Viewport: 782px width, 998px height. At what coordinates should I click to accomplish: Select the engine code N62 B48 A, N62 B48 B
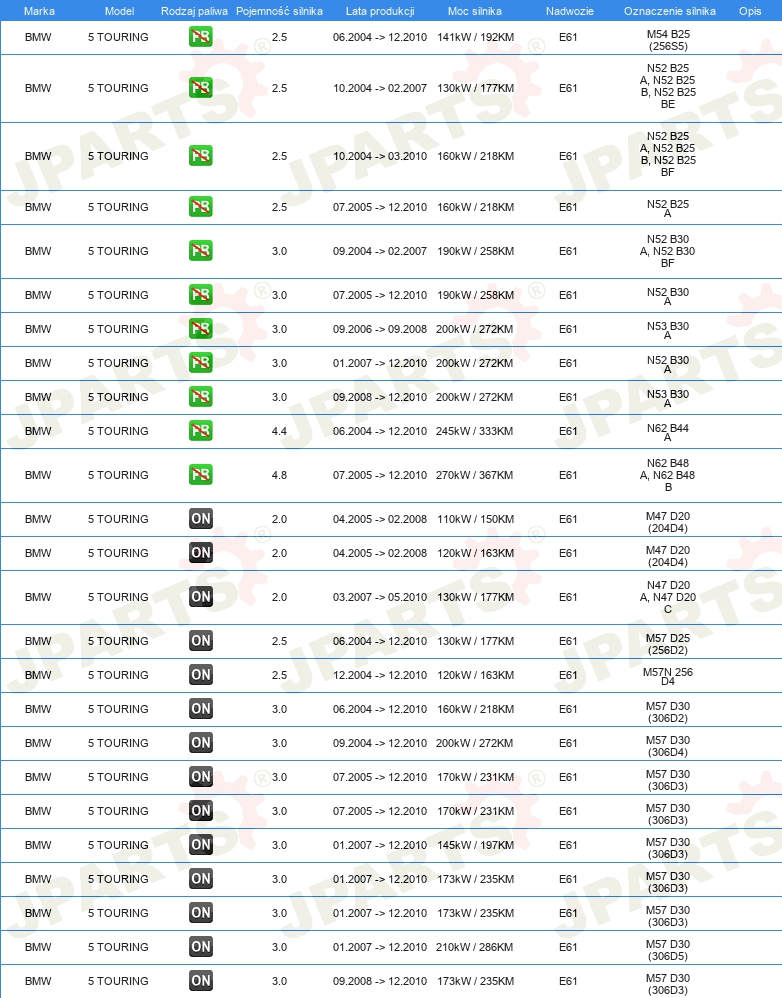coord(668,475)
